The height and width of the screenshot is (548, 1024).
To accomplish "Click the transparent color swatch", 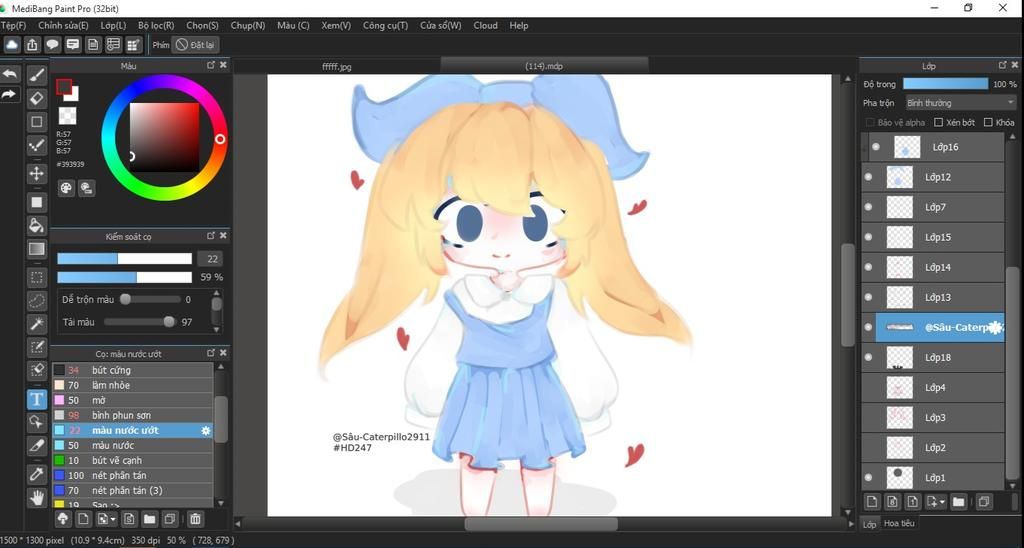I will pos(67,116).
